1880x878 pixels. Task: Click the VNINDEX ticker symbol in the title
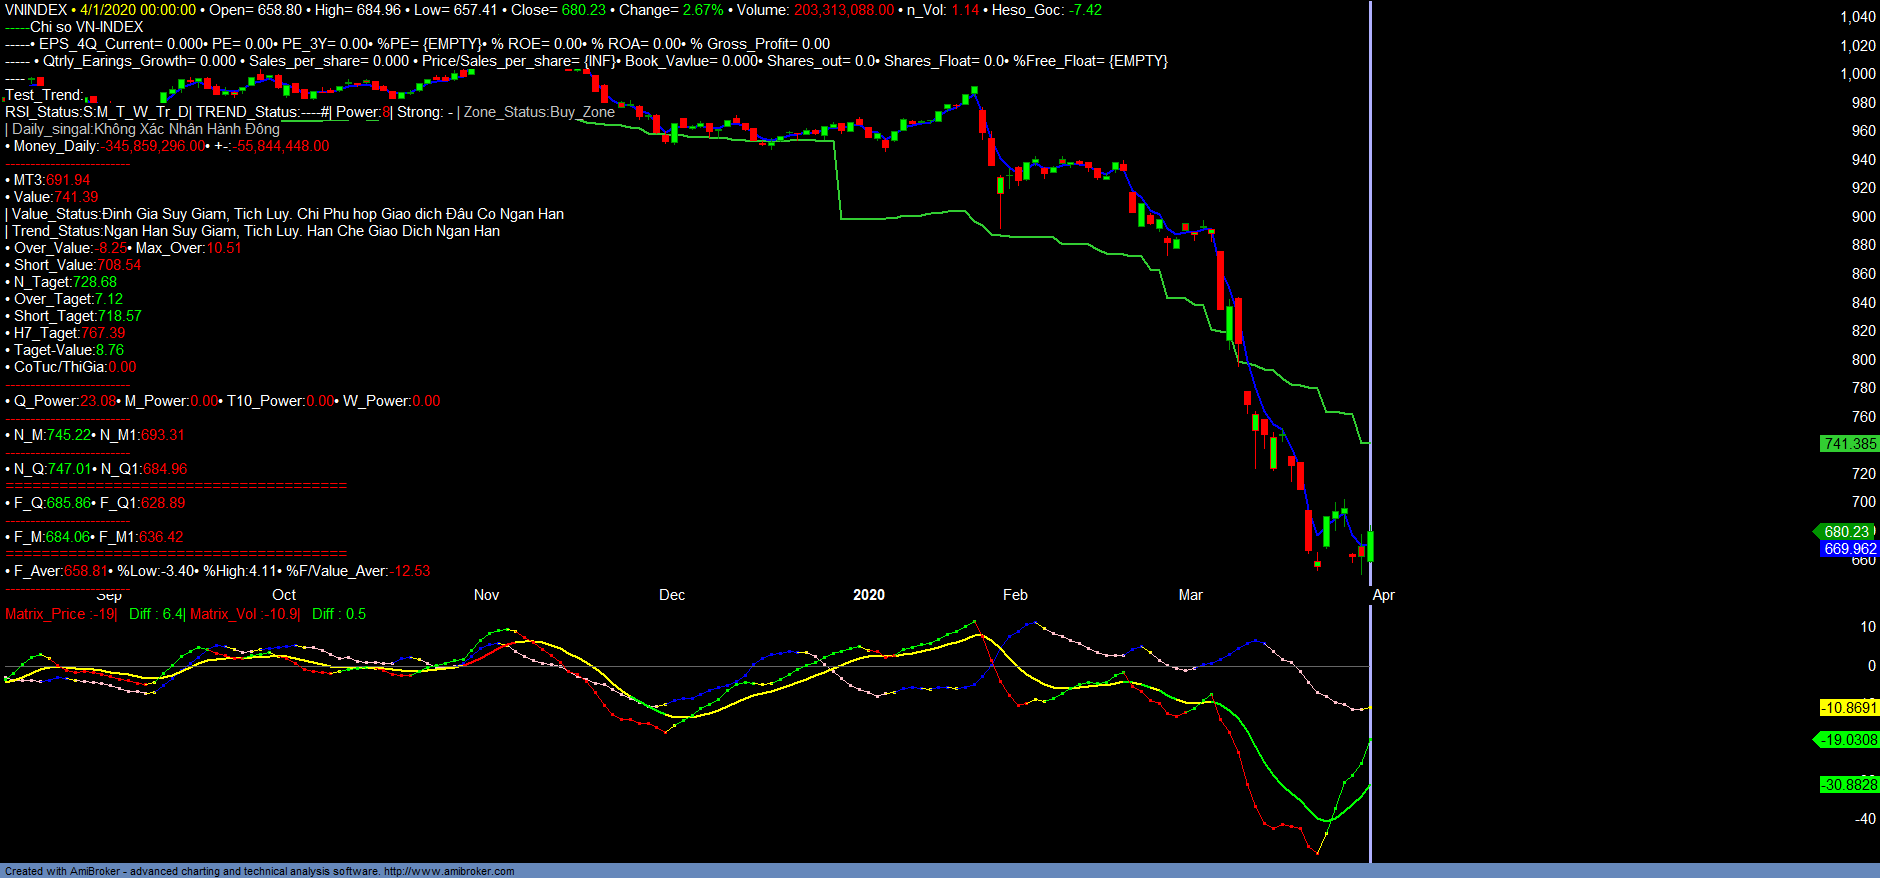pos(36,10)
